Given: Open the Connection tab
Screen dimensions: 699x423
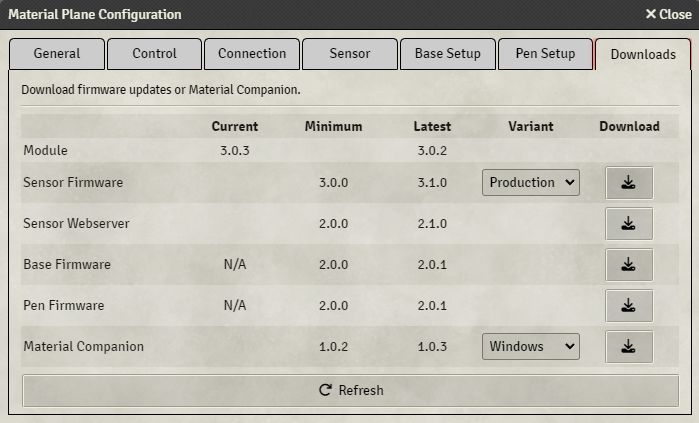Looking at the screenshot, I should [x=252, y=54].
